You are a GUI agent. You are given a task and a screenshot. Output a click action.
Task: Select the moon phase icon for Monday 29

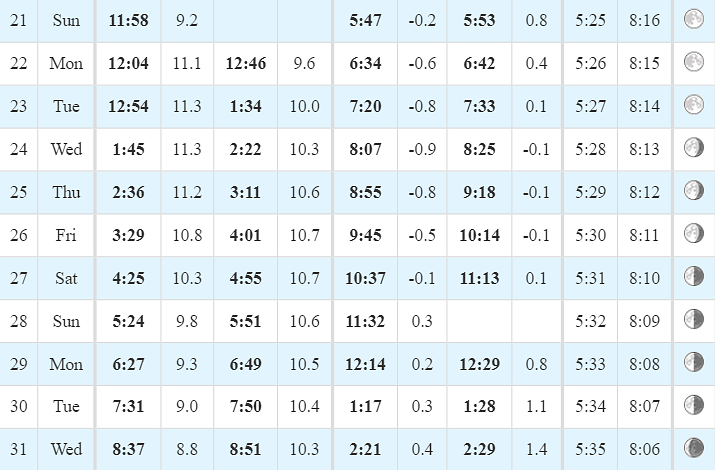click(x=694, y=362)
